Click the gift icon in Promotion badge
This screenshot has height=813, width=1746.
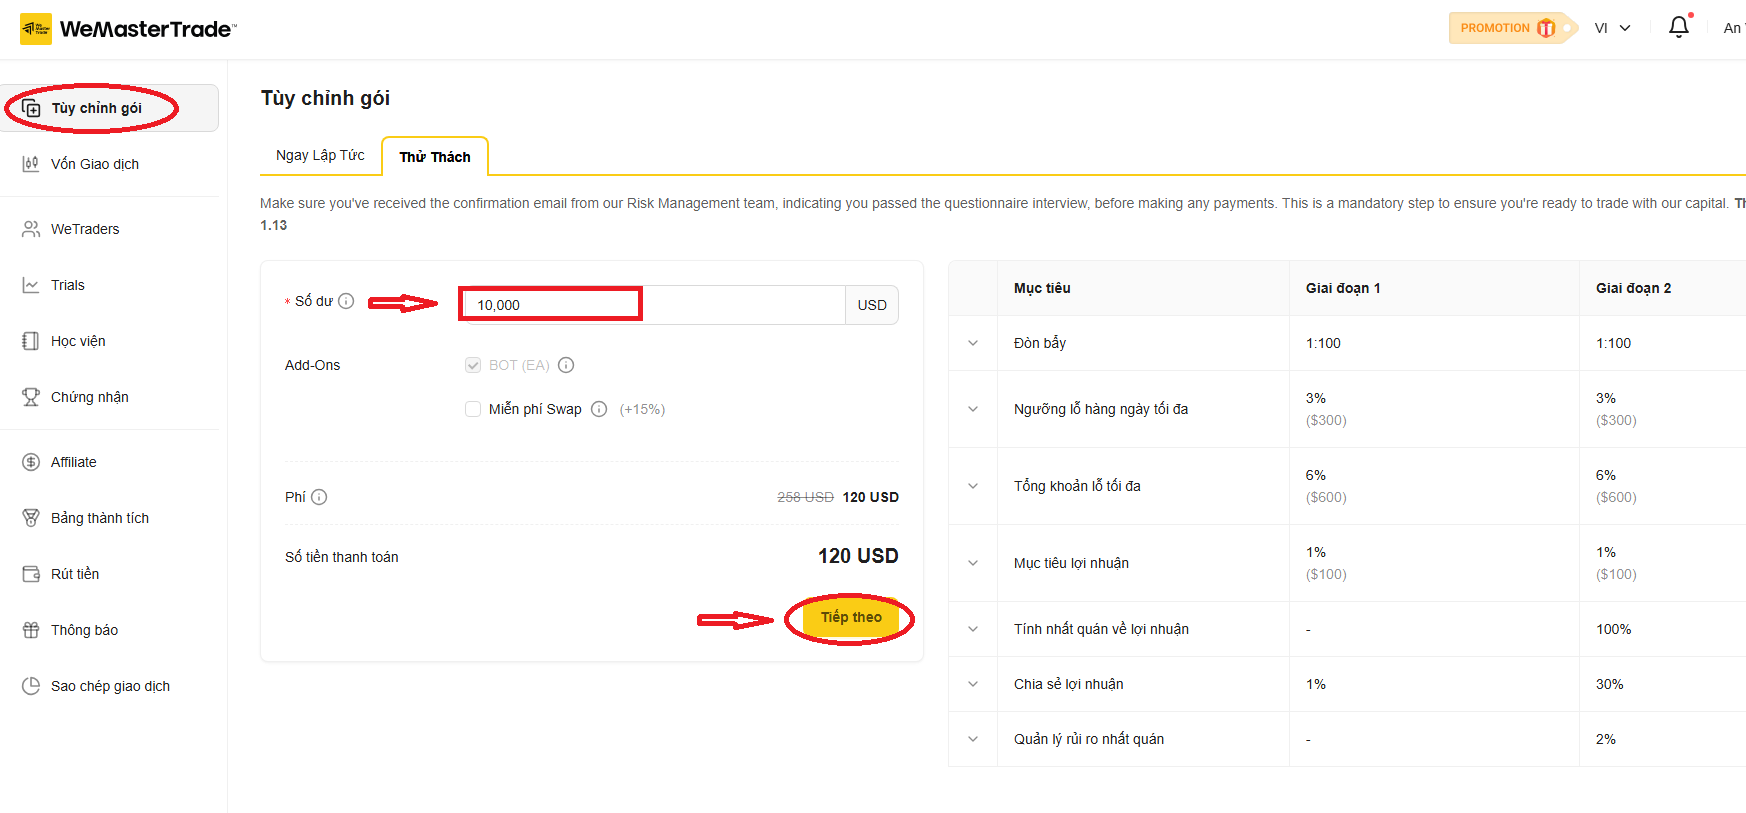point(1546,28)
